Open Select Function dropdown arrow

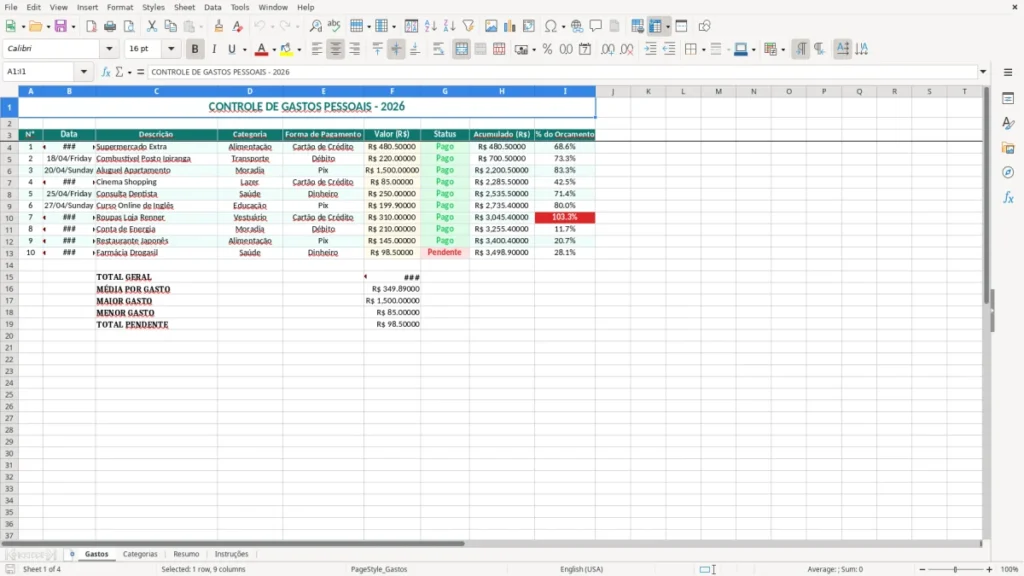[x=129, y=72]
